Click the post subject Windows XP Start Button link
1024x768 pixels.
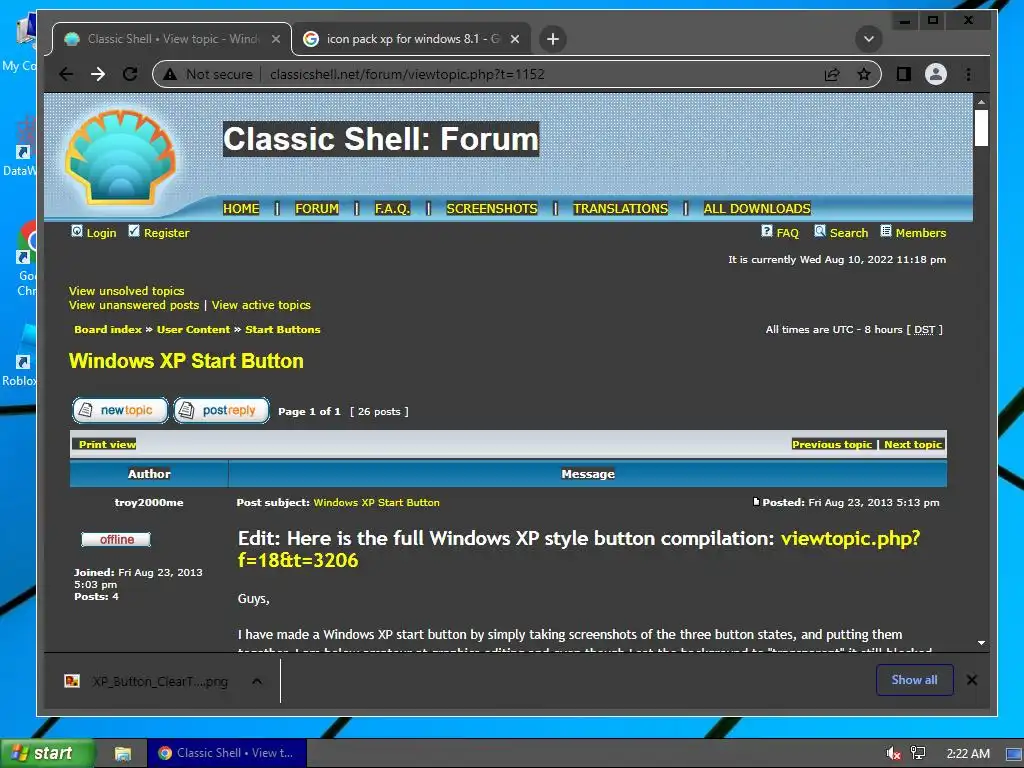(376, 503)
